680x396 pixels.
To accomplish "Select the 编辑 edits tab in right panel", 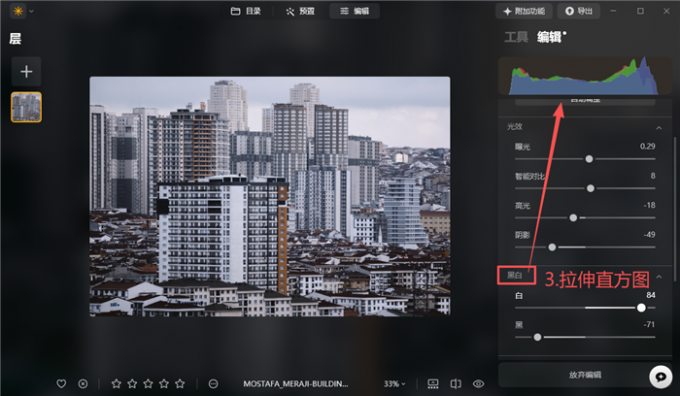I will 549,37.
